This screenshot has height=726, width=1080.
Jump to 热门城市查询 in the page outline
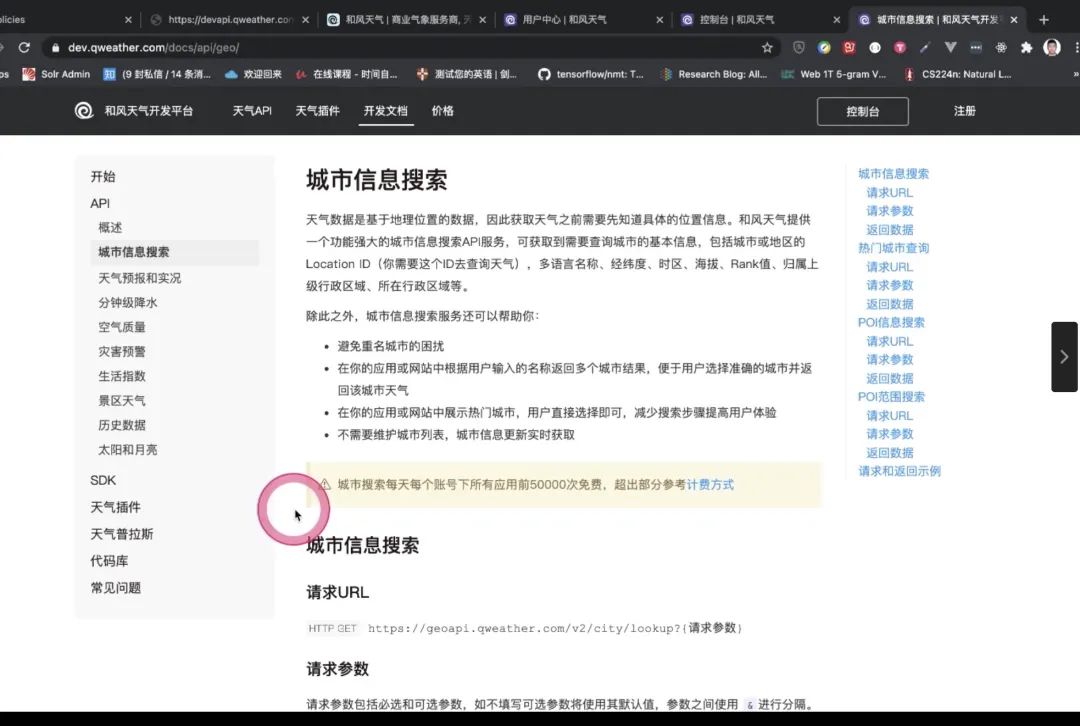893,248
